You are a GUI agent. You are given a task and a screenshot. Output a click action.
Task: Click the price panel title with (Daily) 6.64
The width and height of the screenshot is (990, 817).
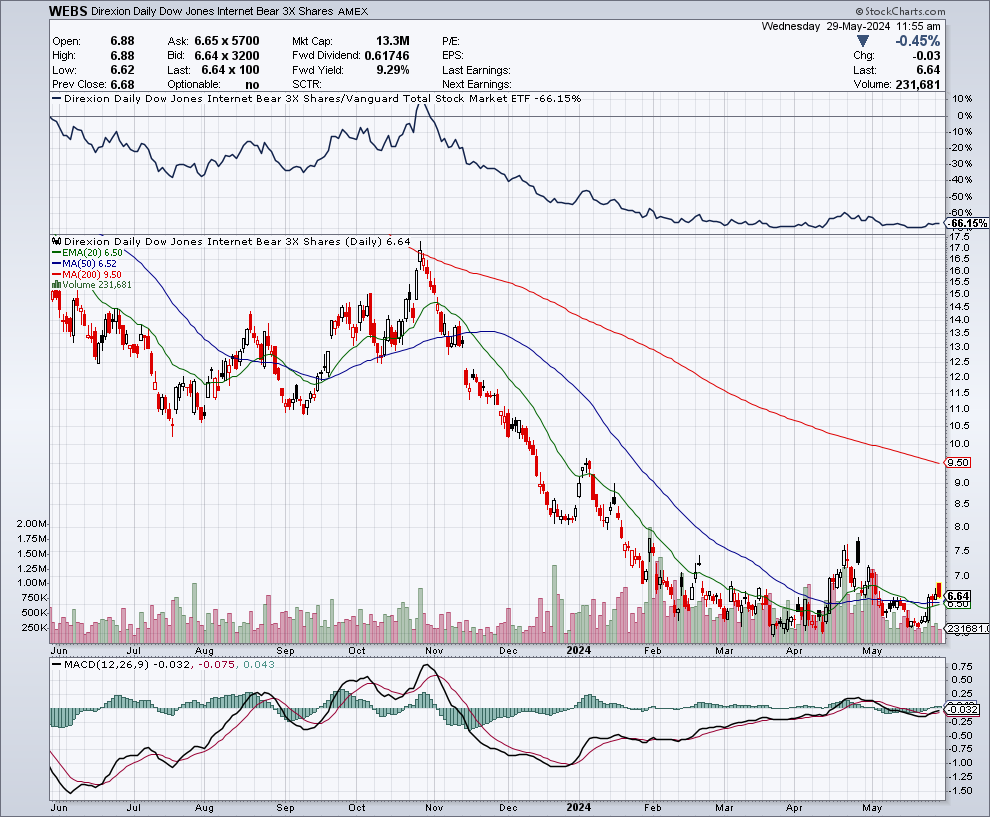pos(237,241)
